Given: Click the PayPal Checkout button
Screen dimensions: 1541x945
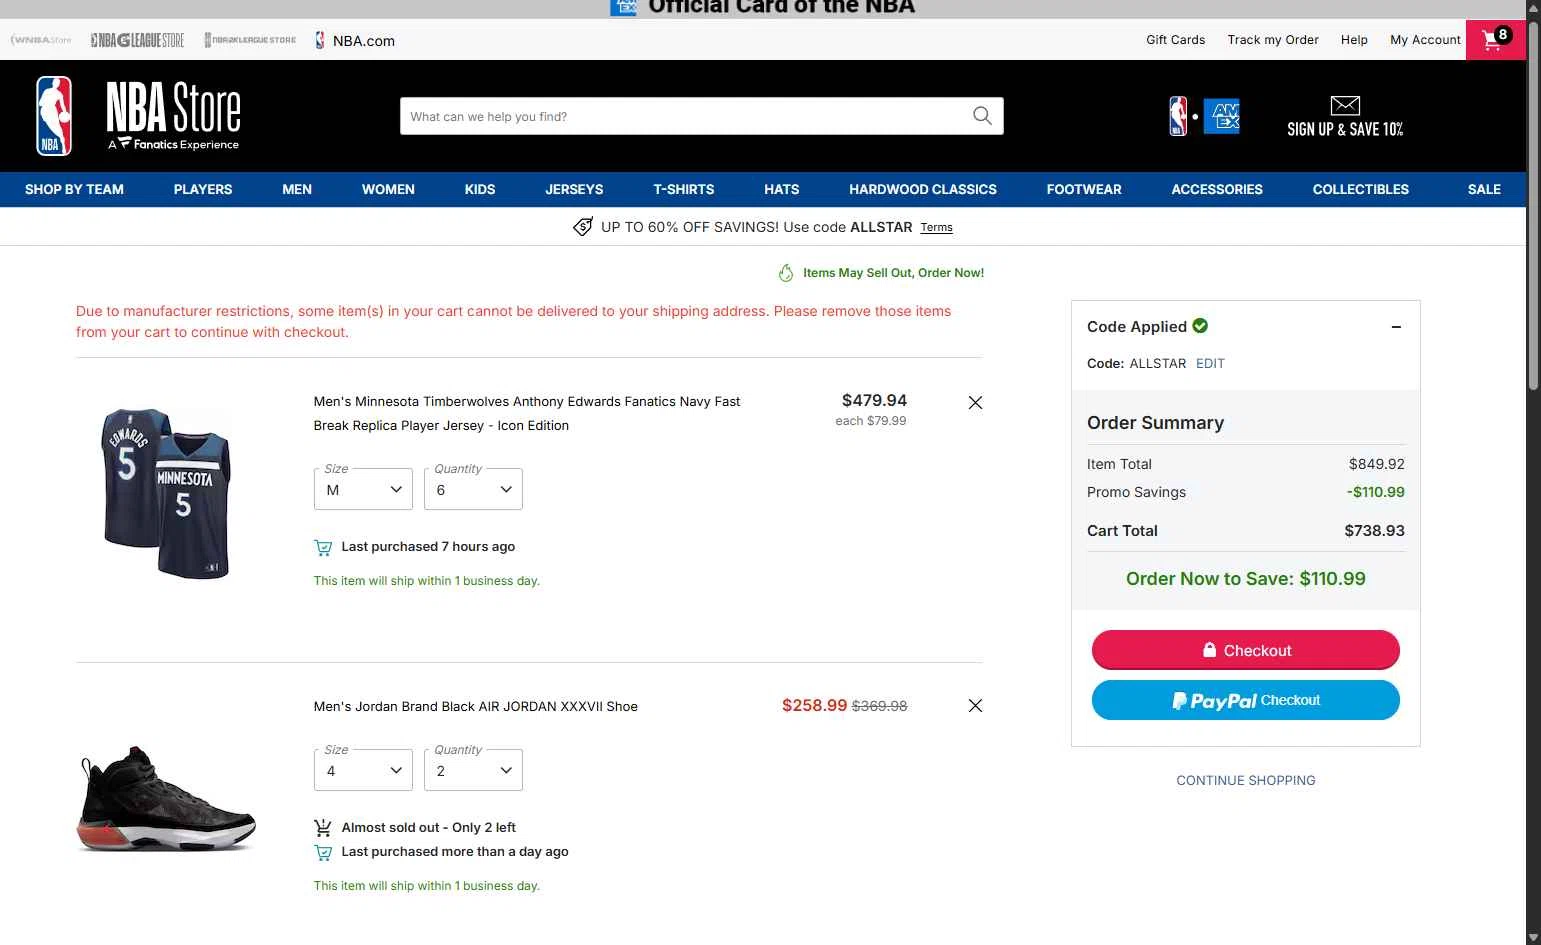Looking at the screenshot, I should [1246, 700].
